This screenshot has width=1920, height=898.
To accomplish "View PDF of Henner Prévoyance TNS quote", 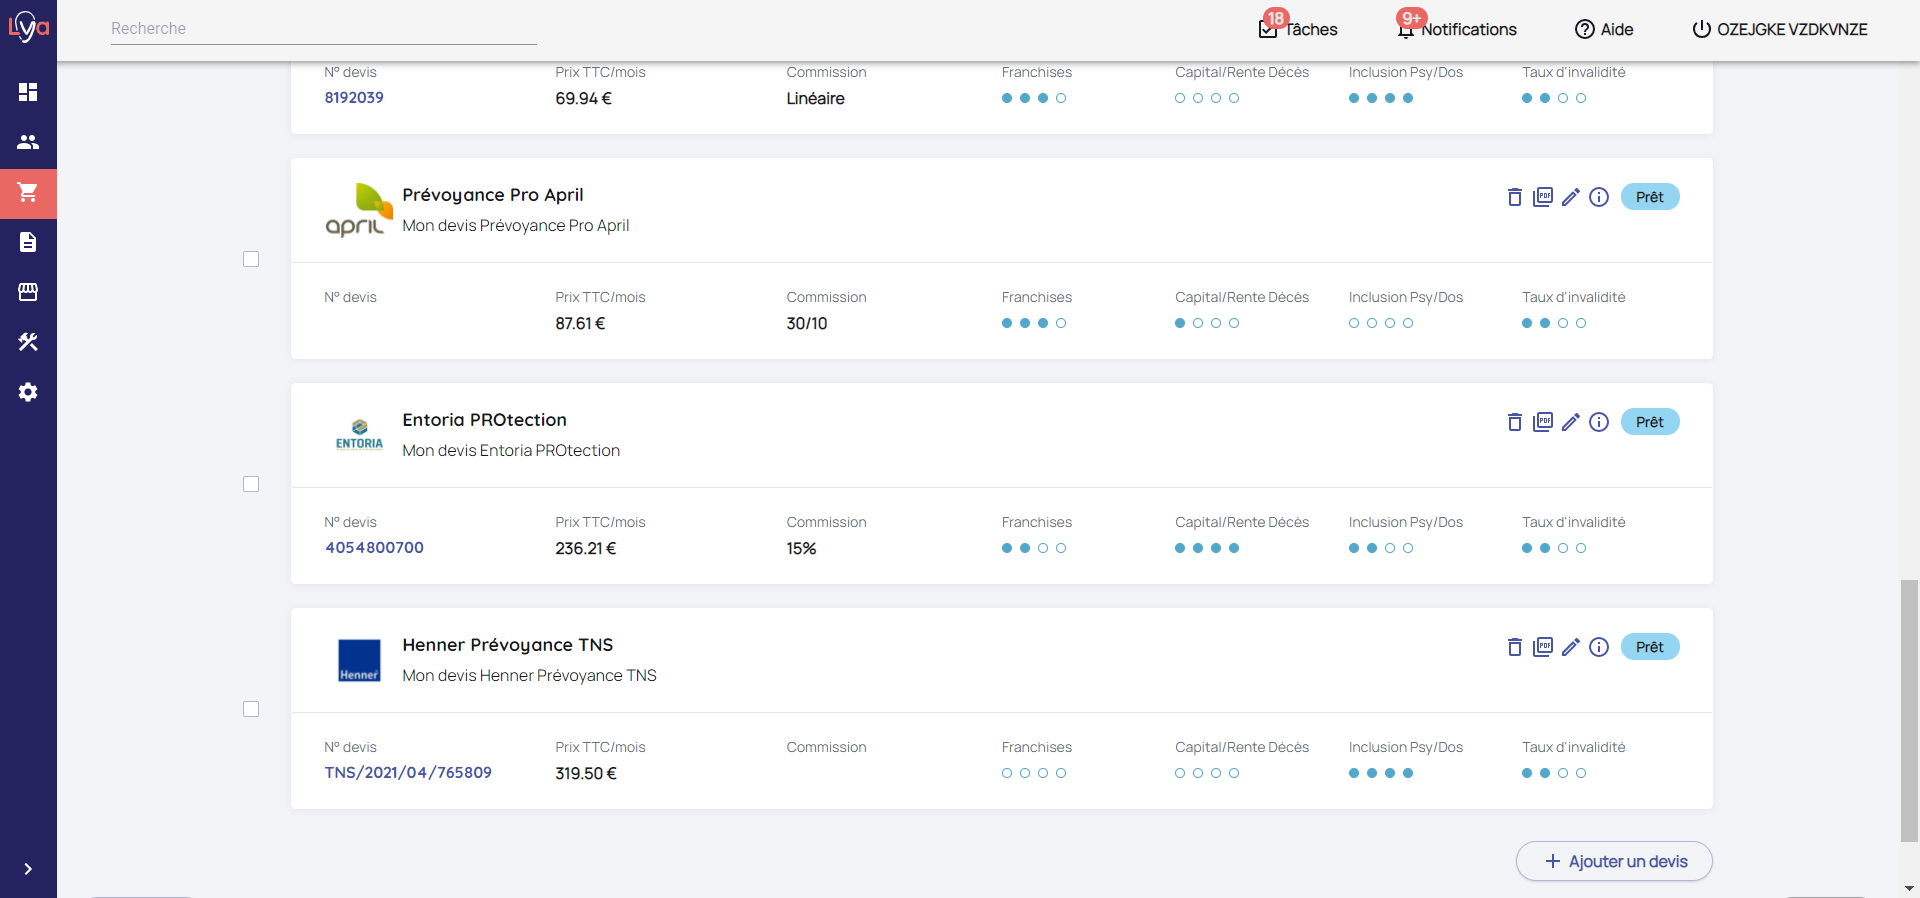I will pyautogui.click(x=1543, y=647).
